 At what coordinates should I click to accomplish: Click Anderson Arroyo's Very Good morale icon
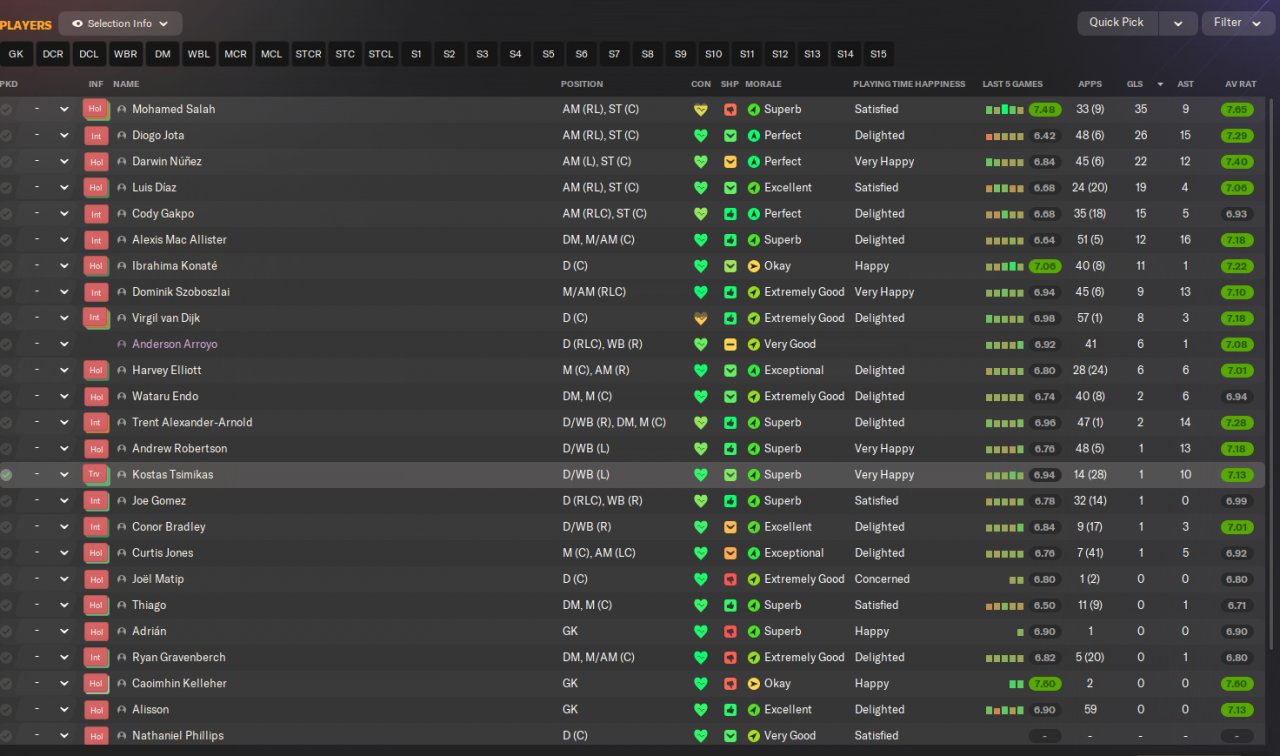tap(754, 344)
